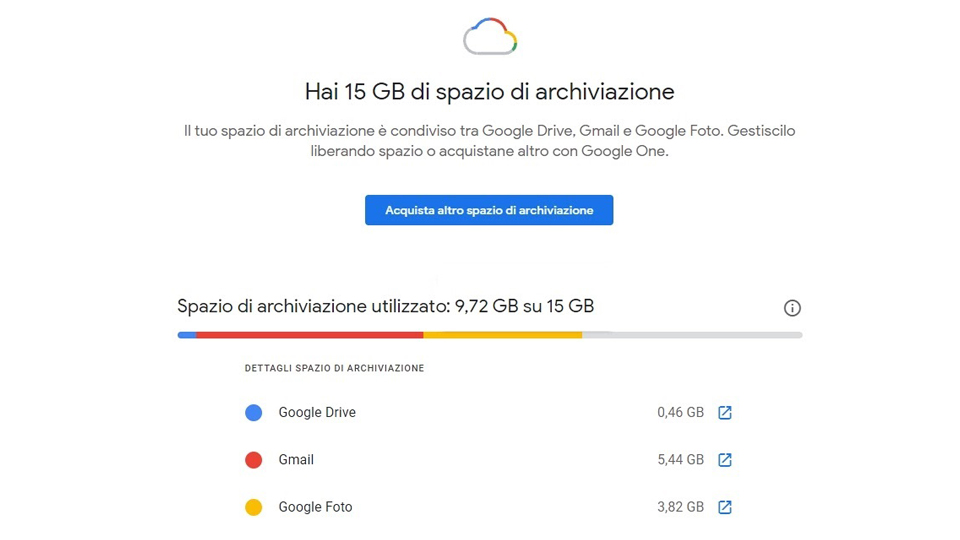Open Google Foto storage external link icon

tap(725, 507)
